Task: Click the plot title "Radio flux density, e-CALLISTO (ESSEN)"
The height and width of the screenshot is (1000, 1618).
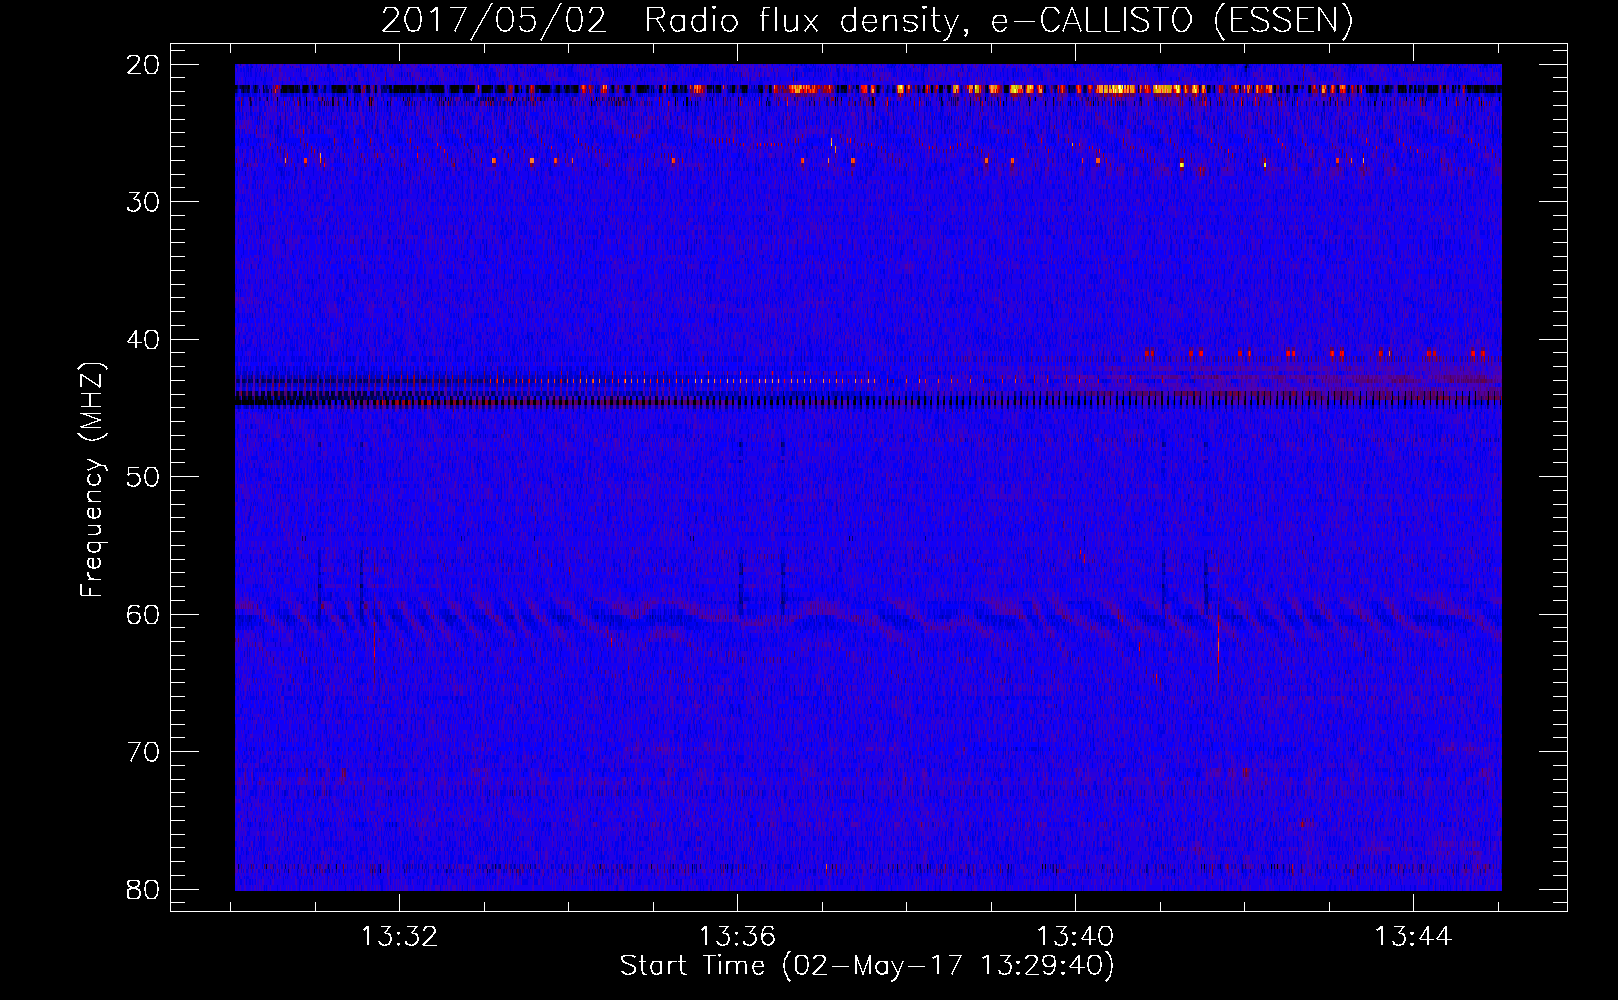Action: point(998,21)
